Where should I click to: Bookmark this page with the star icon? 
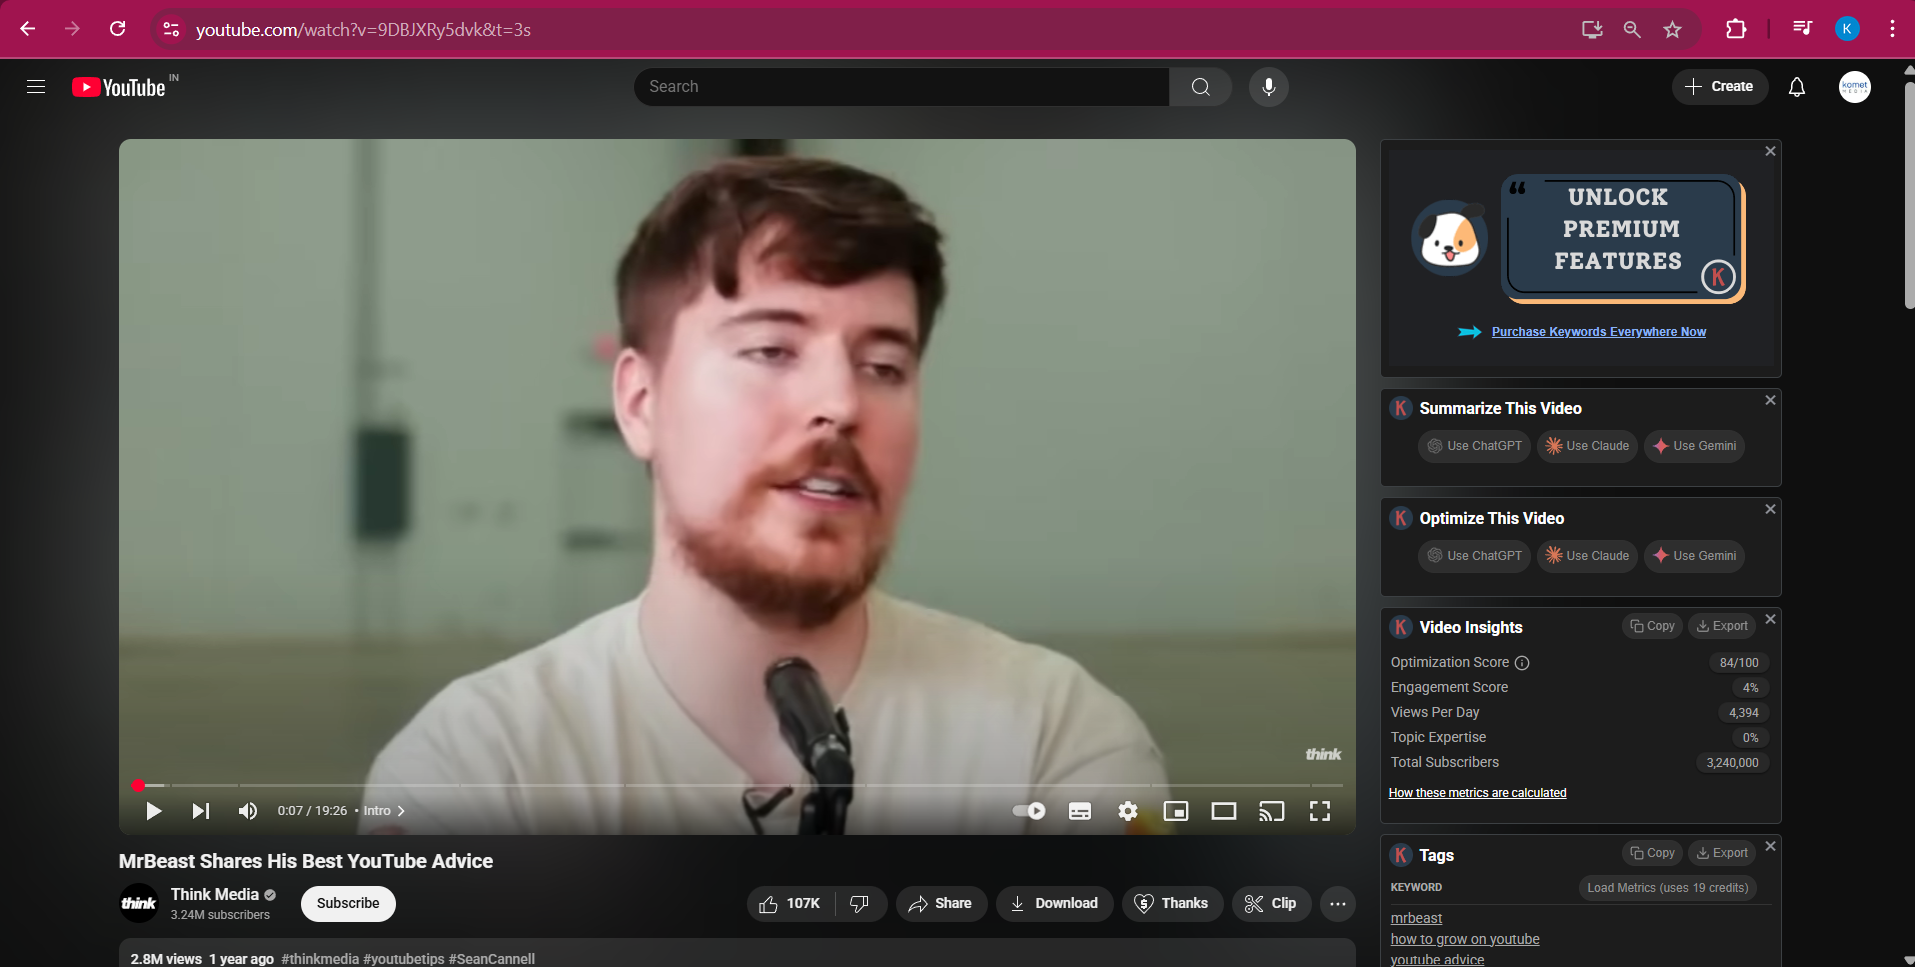[1673, 29]
